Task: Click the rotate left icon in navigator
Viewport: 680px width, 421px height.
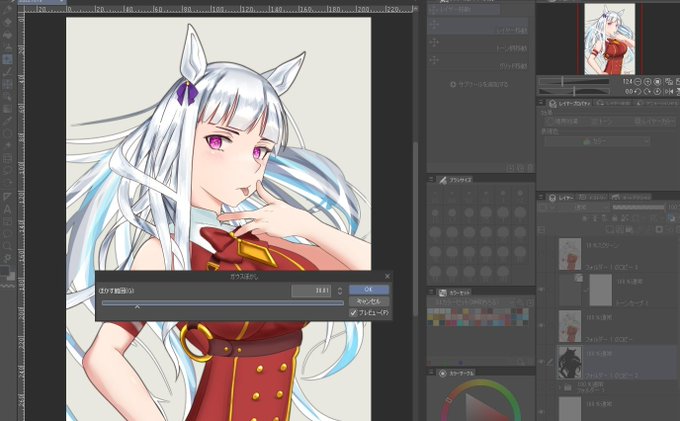Action: click(638, 91)
